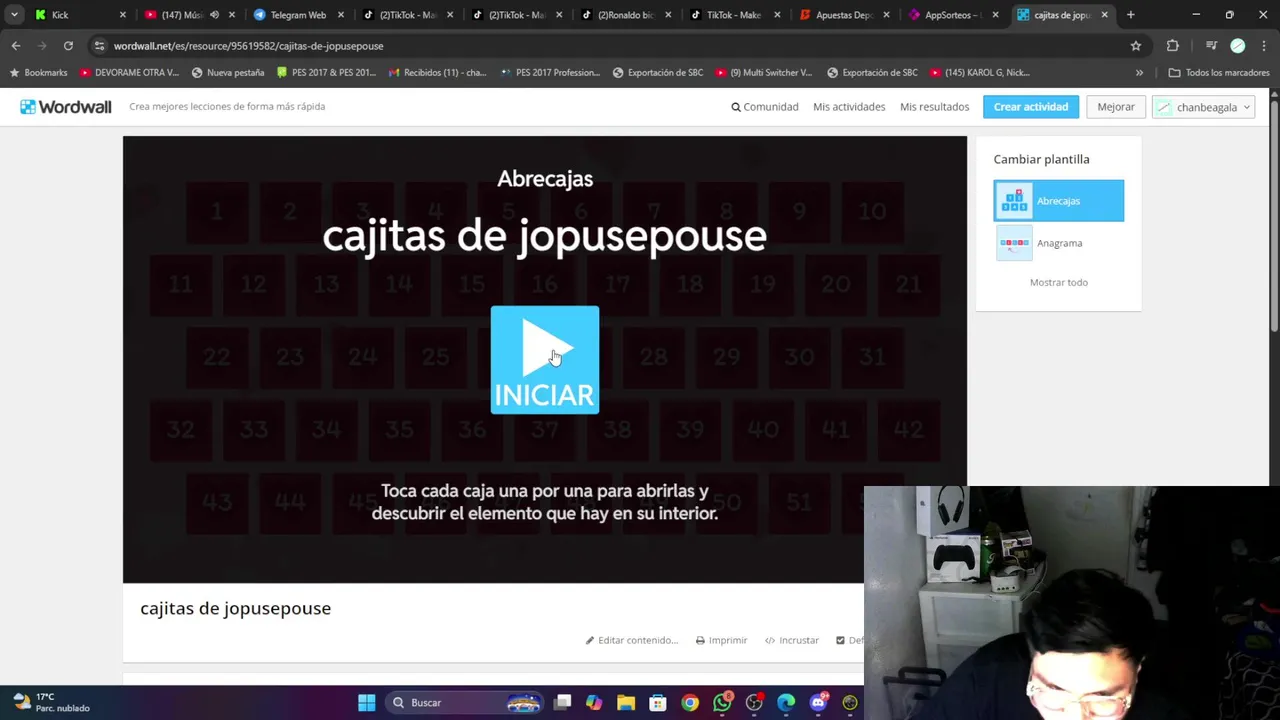
Task: Open the media controls icon in toolbar
Action: point(1211,46)
